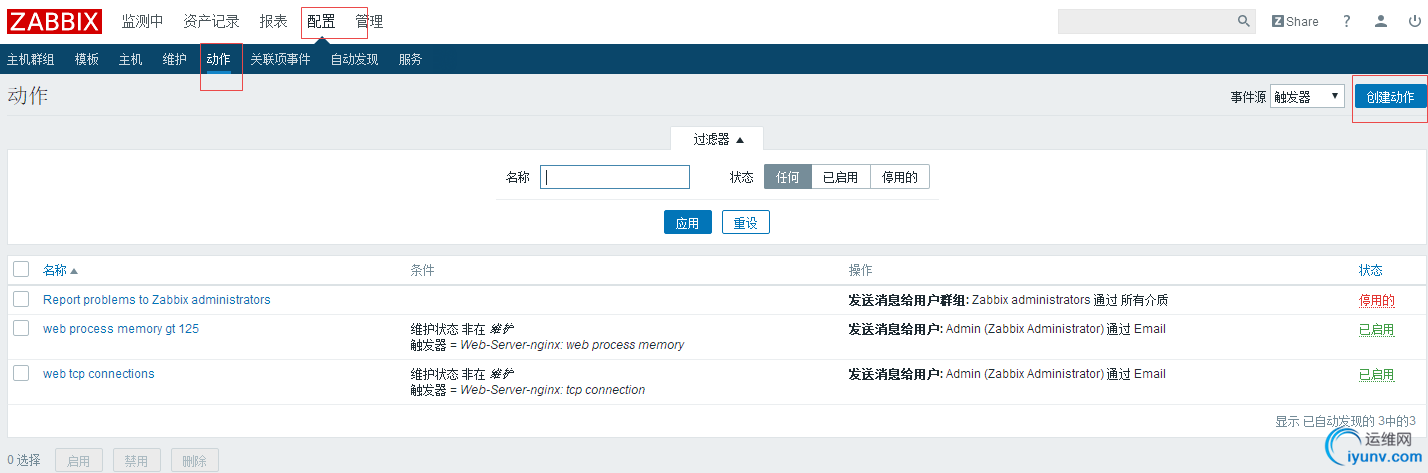The height and width of the screenshot is (473, 1428).
Task: Click the 重设 button
Action: tap(746, 222)
